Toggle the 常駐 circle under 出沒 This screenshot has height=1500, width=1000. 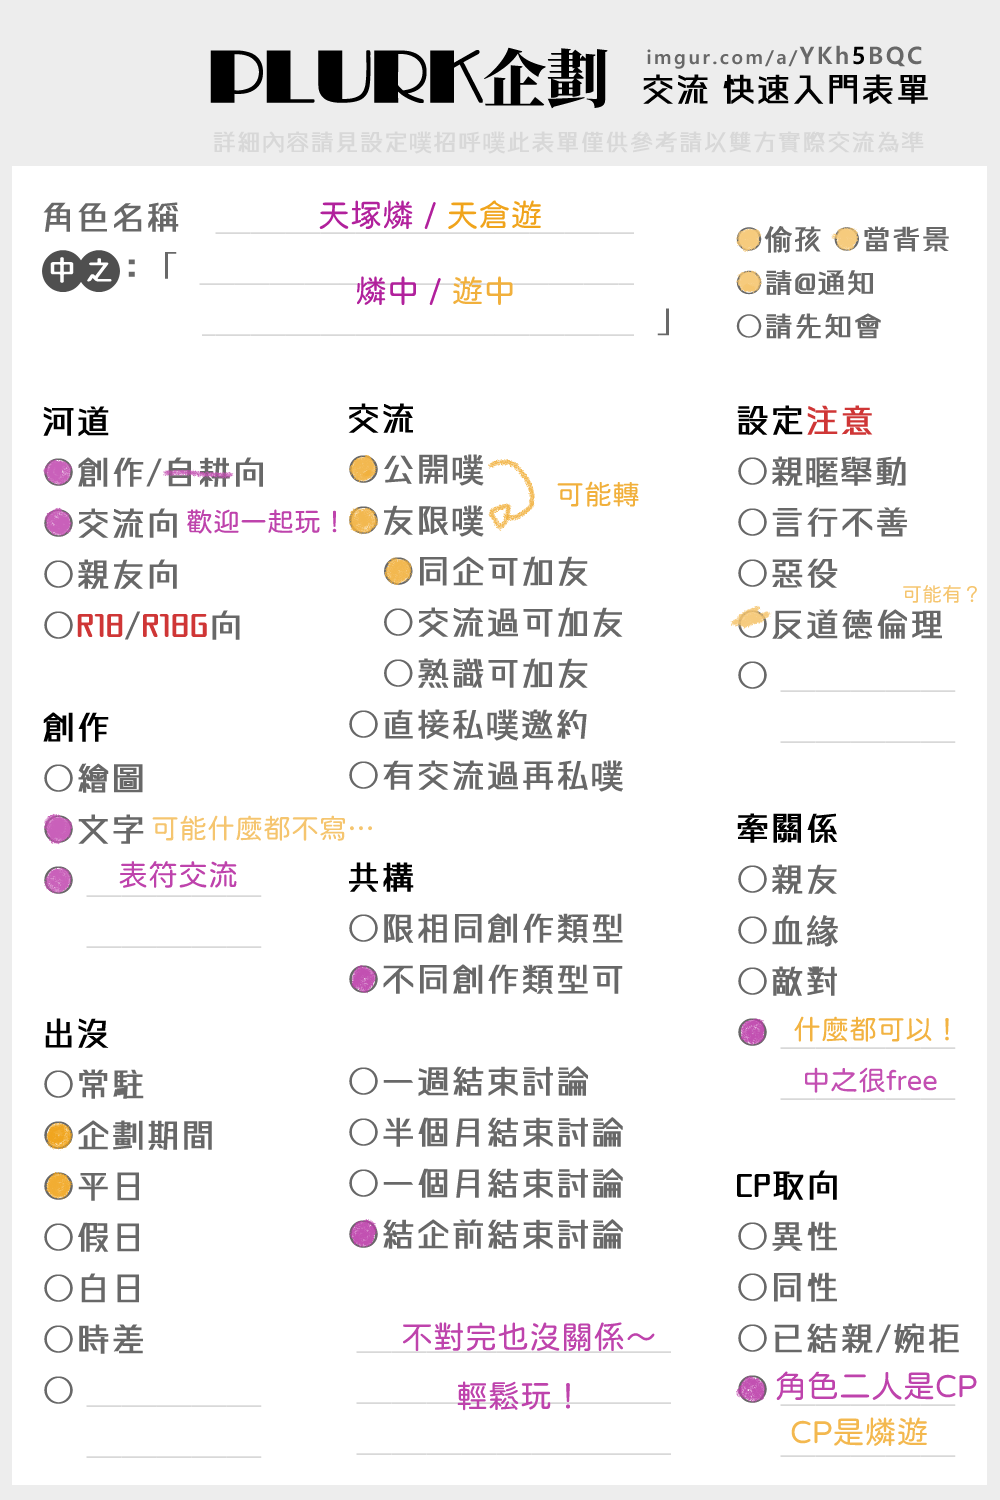(59, 1084)
